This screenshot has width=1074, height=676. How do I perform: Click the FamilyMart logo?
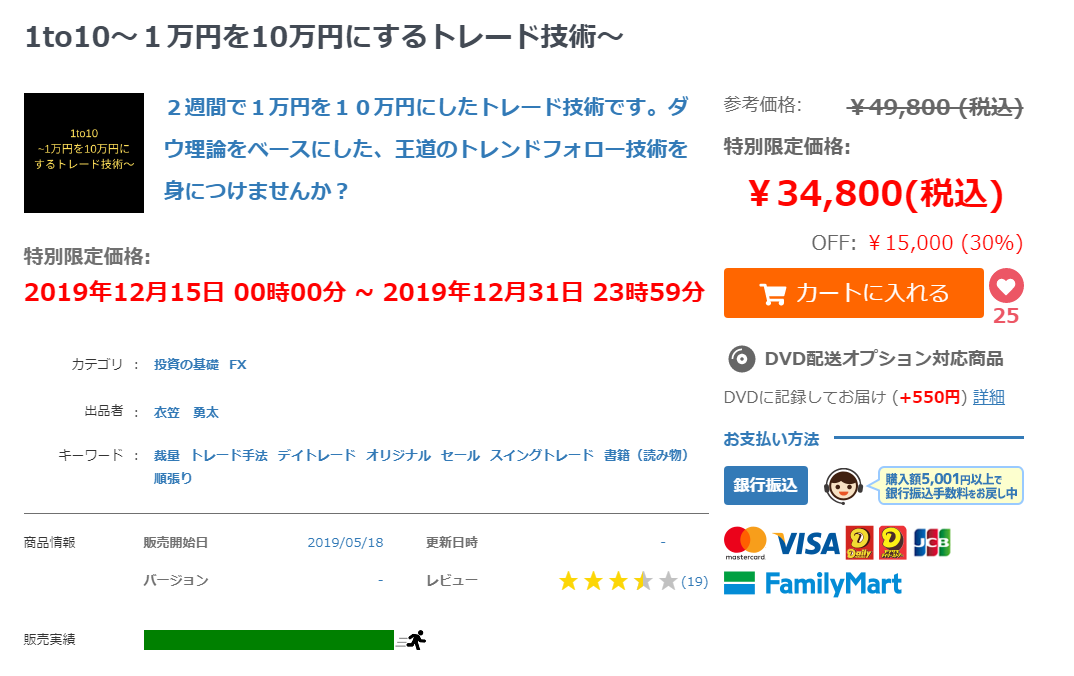[813, 583]
